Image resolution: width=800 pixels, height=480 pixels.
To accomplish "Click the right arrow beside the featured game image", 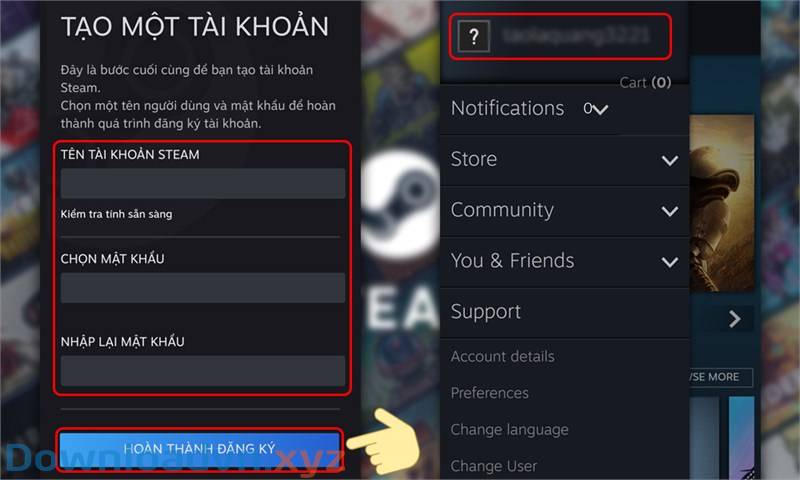I will click(x=735, y=319).
